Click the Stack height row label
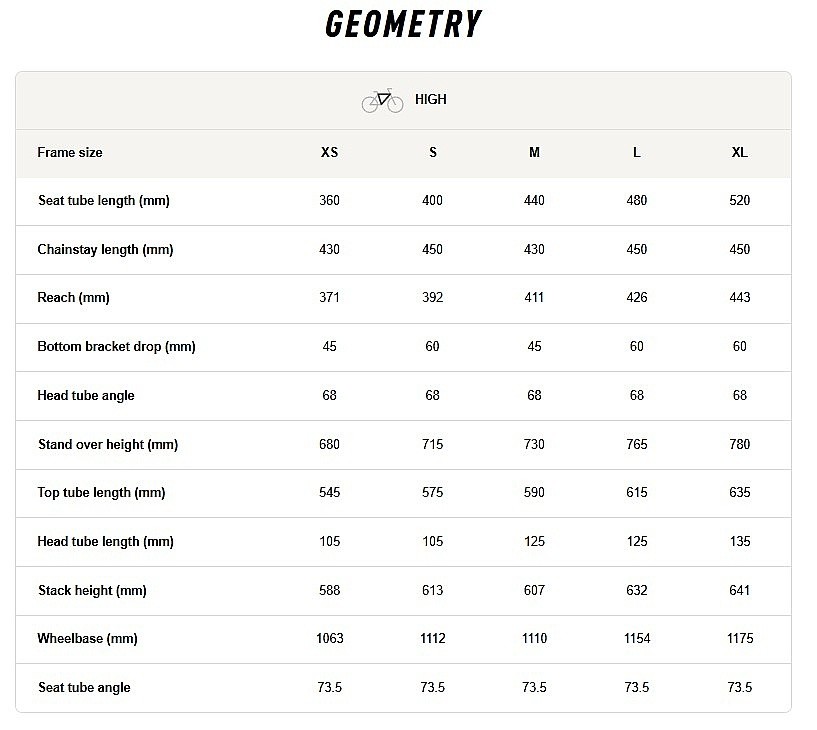 click(x=92, y=591)
